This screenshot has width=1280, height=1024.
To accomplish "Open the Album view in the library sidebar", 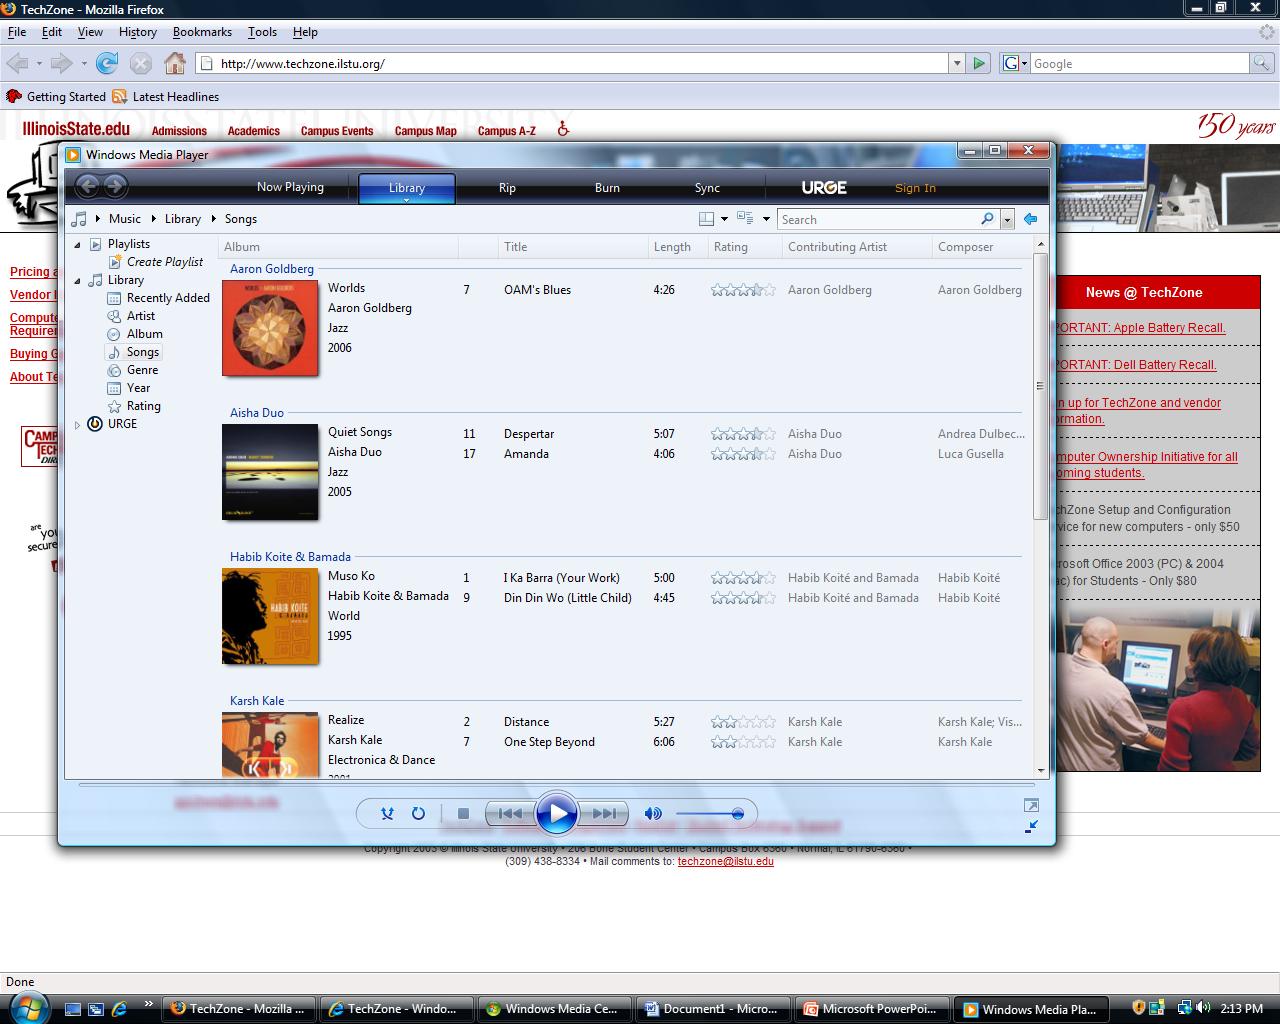I will [116, 334].
